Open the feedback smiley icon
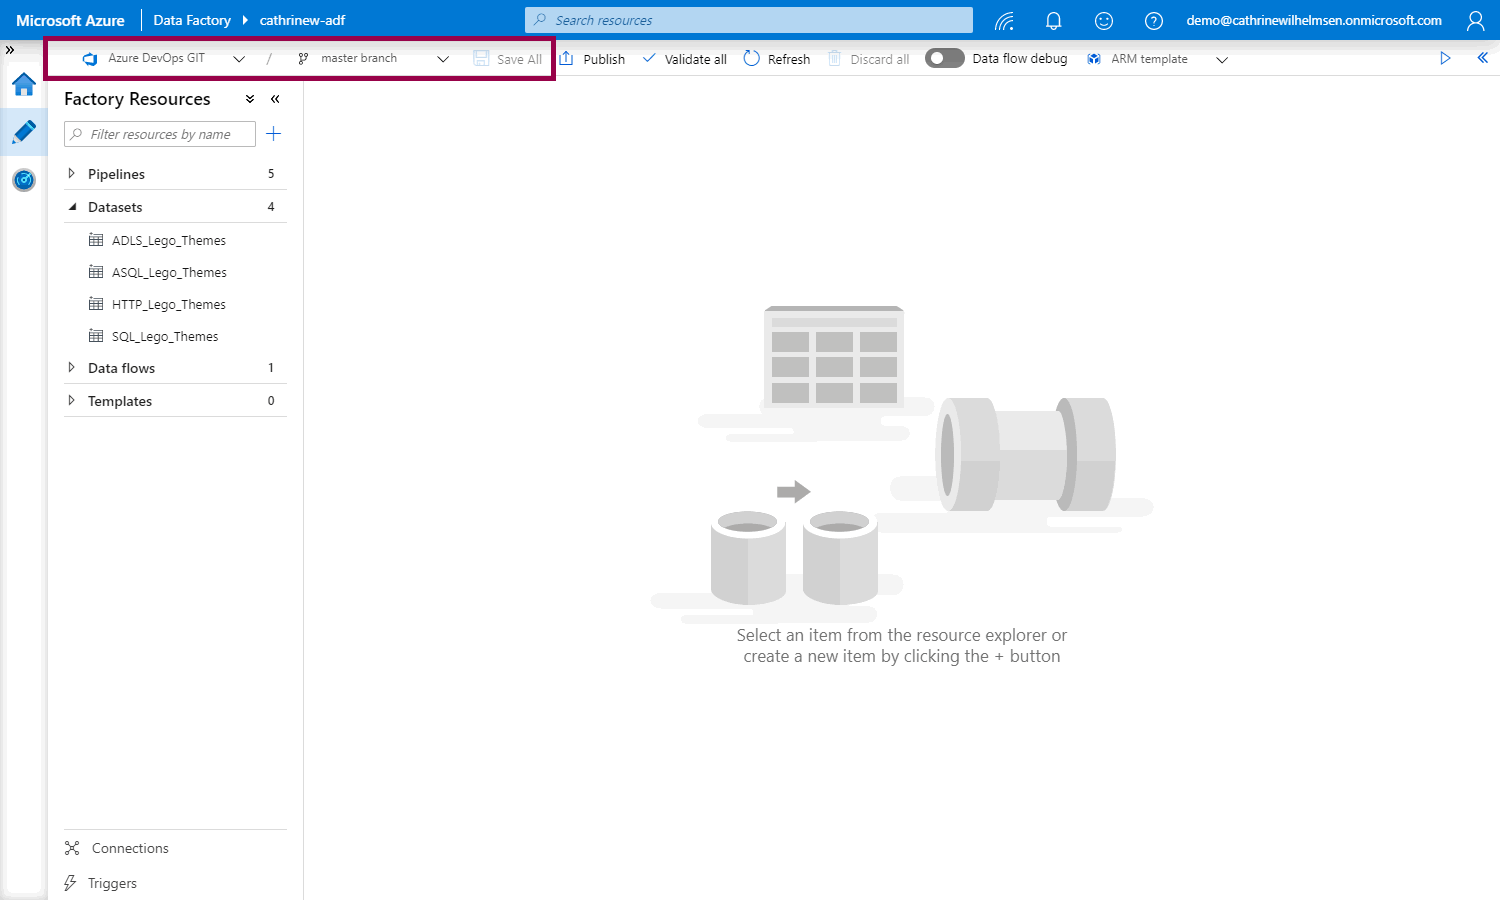The image size is (1500, 900). point(1103,21)
